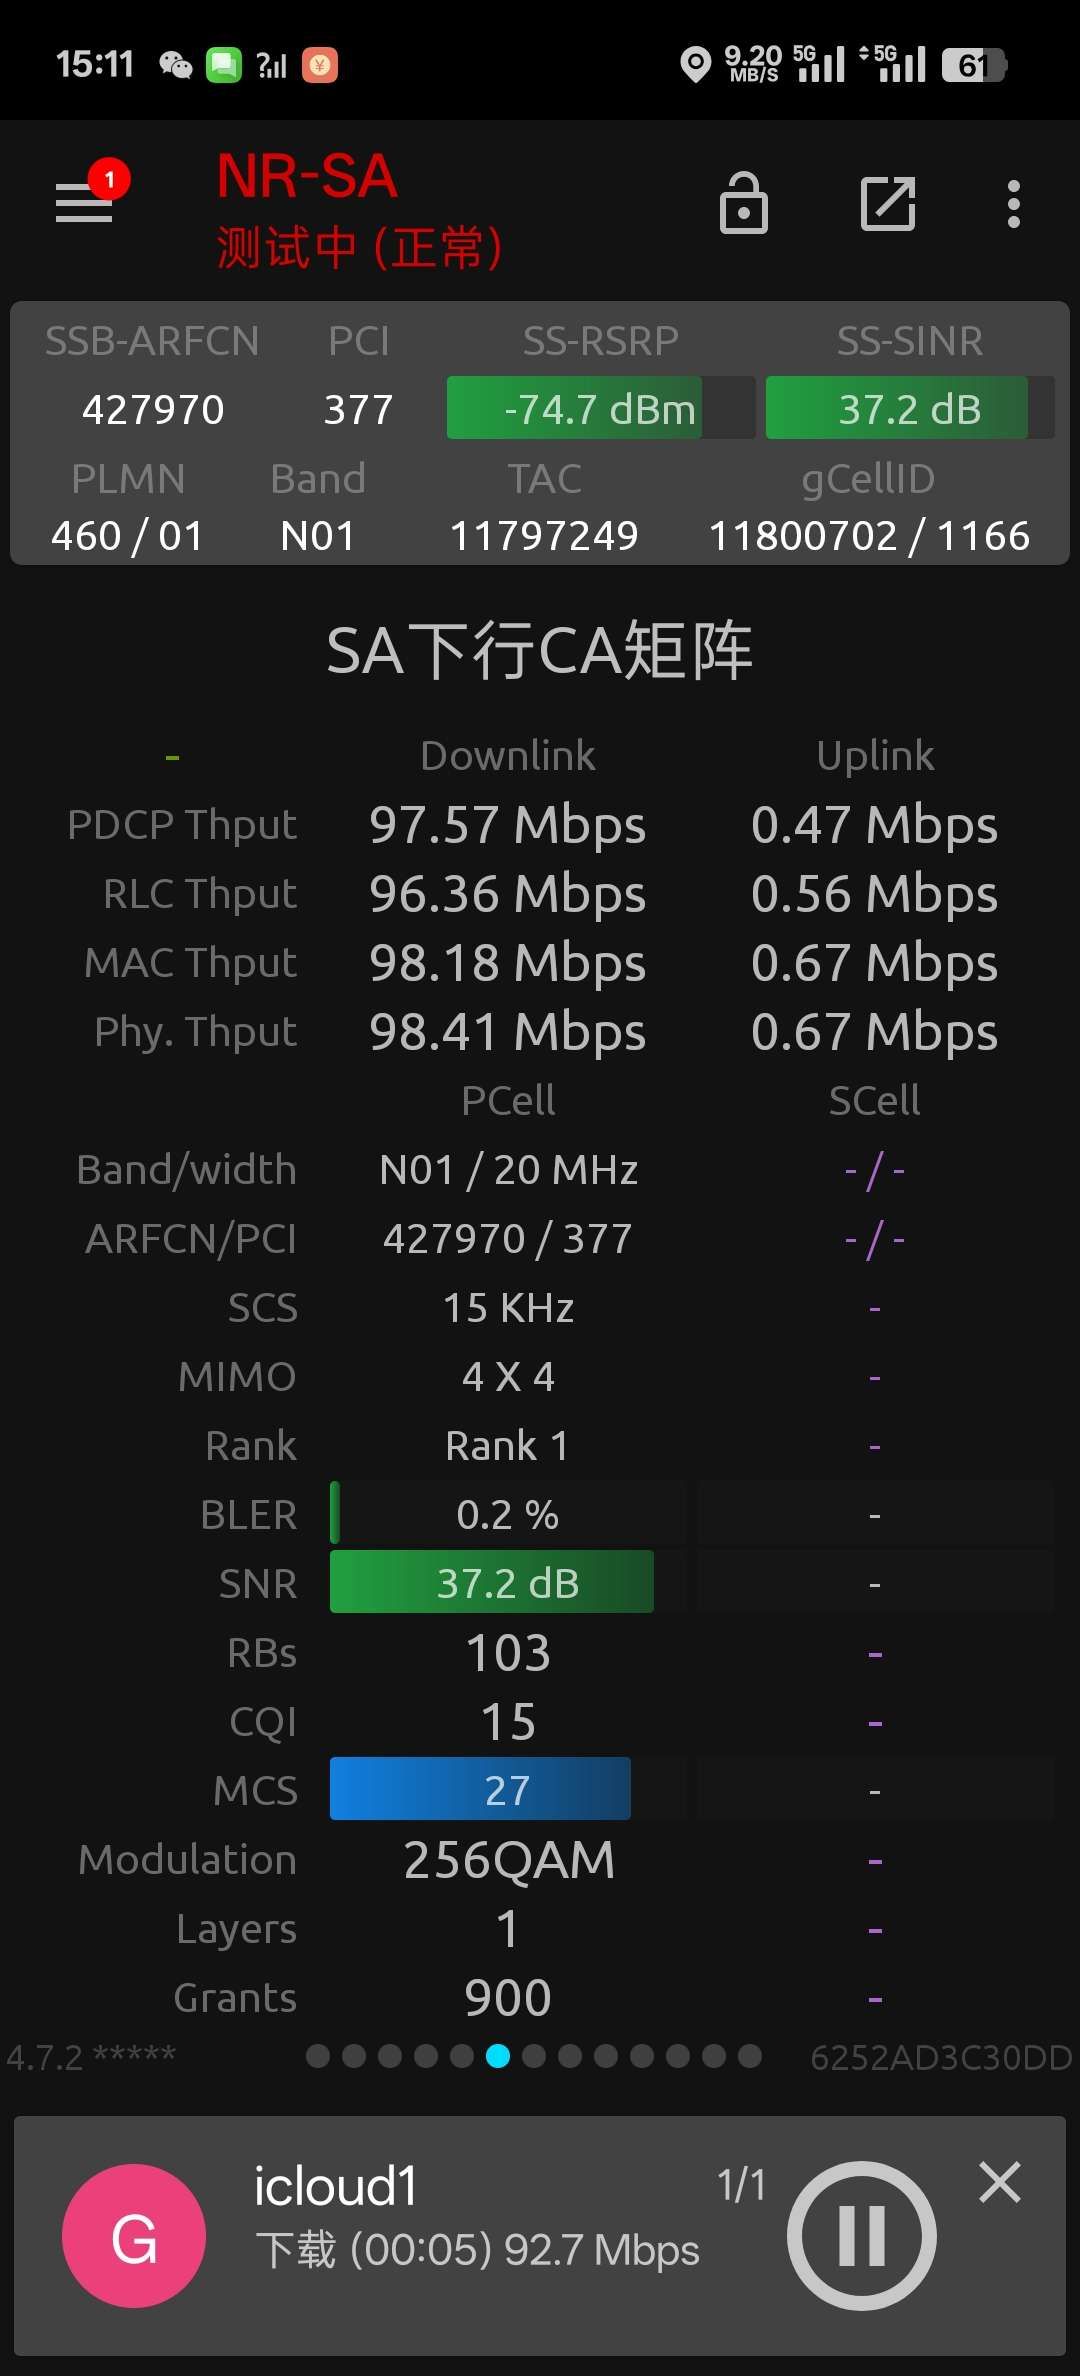The width and height of the screenshot is (1080, 2376).
Task: Tap the SS-RSRP -74.7 dBm bar
Action: (x=600, y=408)
